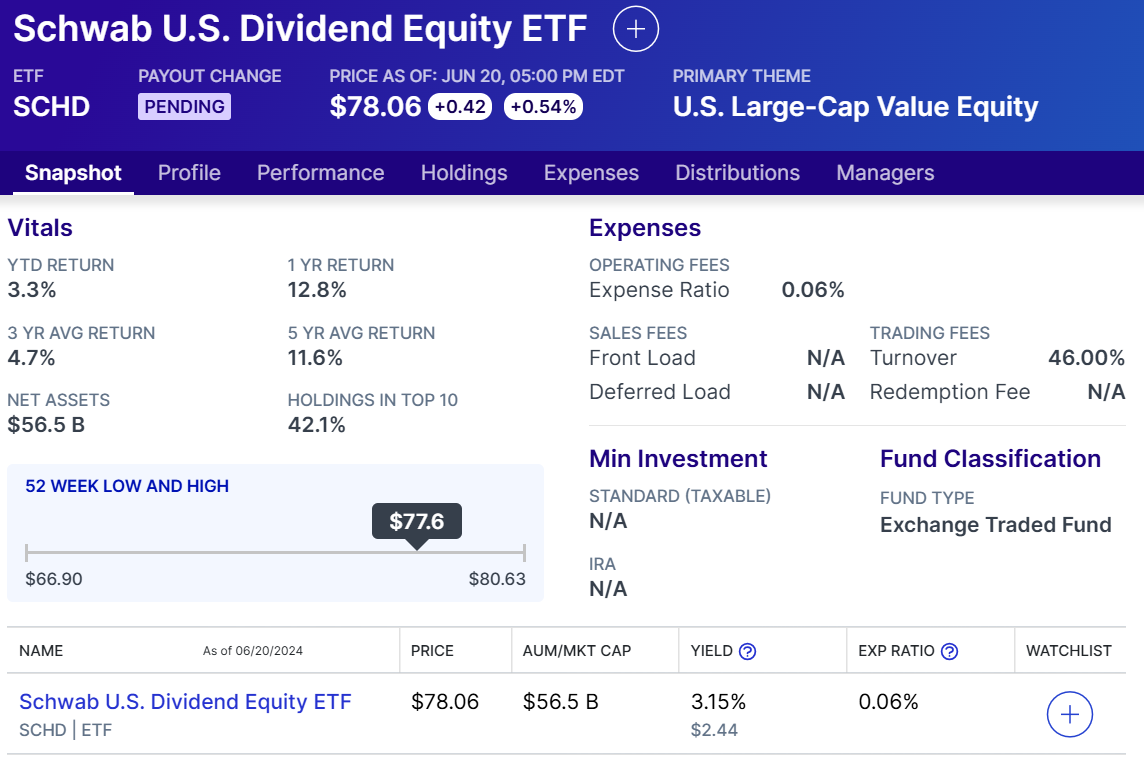The width and height of the screenshot is (1144, 768).
Task: Click the Front Load label
Action: pyautogui.click(x=642, y=358)
